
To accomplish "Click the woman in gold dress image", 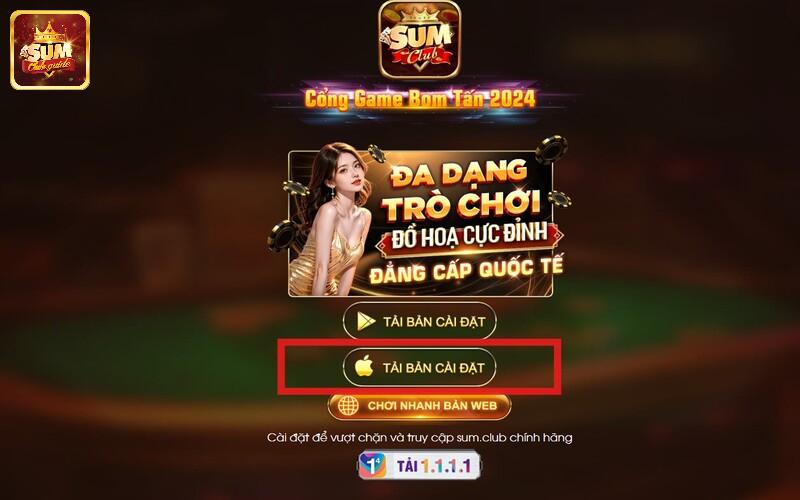I will coord(333,219).
